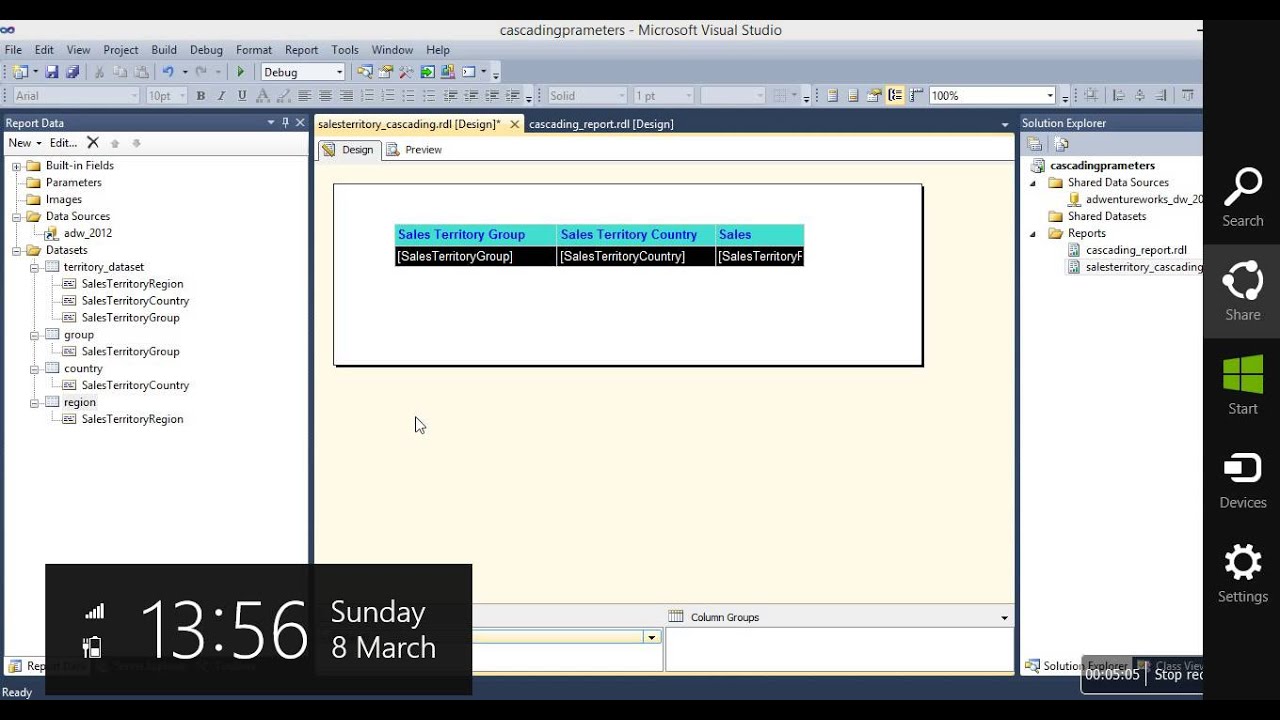Open the Build menu
The height and width of the screenshot is (720, 1280).
164,50
